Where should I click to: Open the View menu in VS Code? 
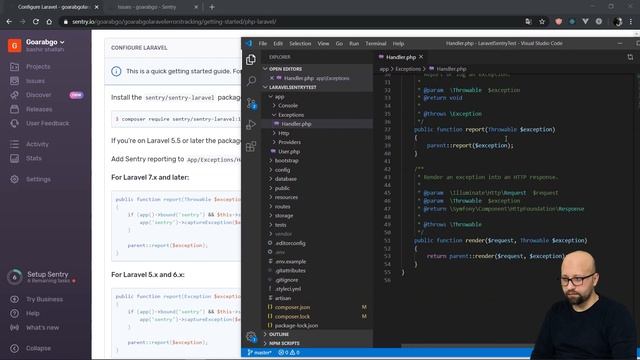pos(323,43)
